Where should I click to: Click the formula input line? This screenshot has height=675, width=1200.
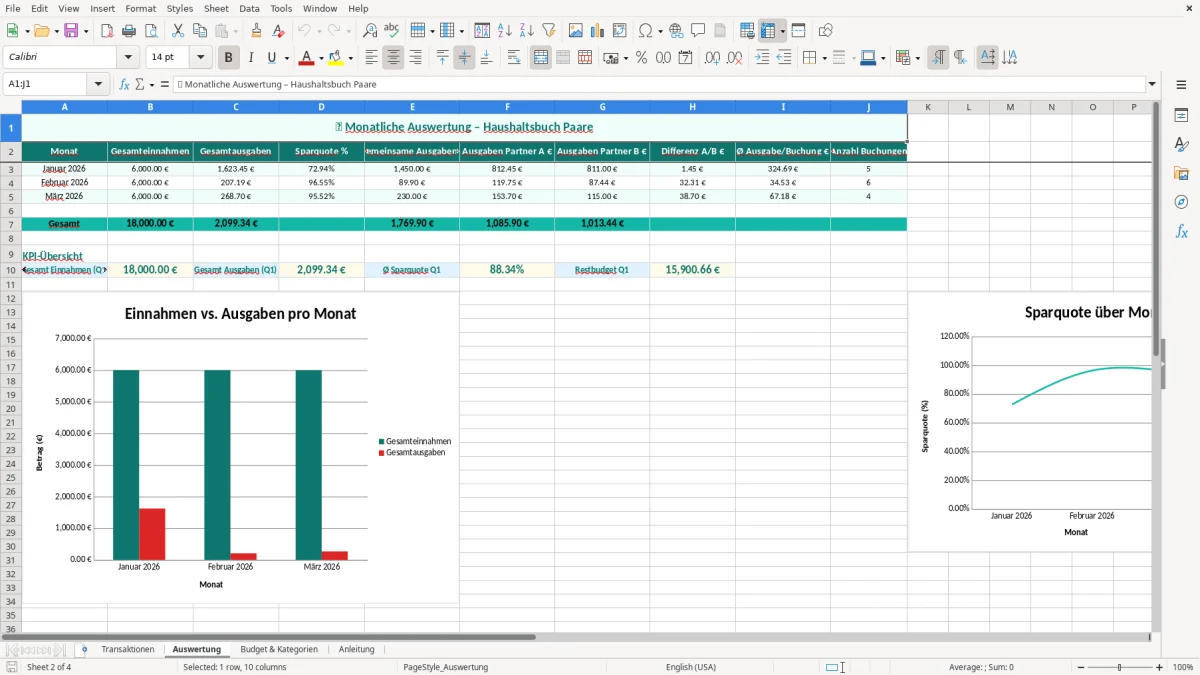point(658,84)
